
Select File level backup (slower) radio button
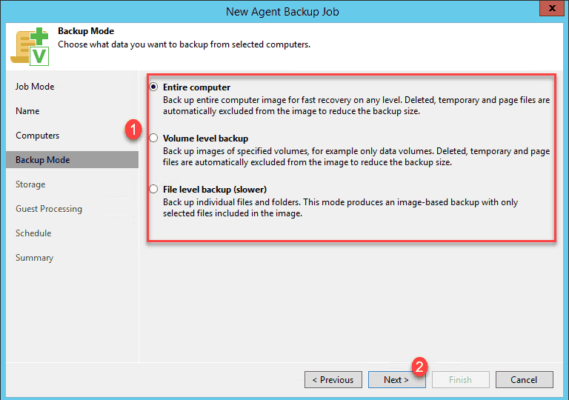pos(154,189)
